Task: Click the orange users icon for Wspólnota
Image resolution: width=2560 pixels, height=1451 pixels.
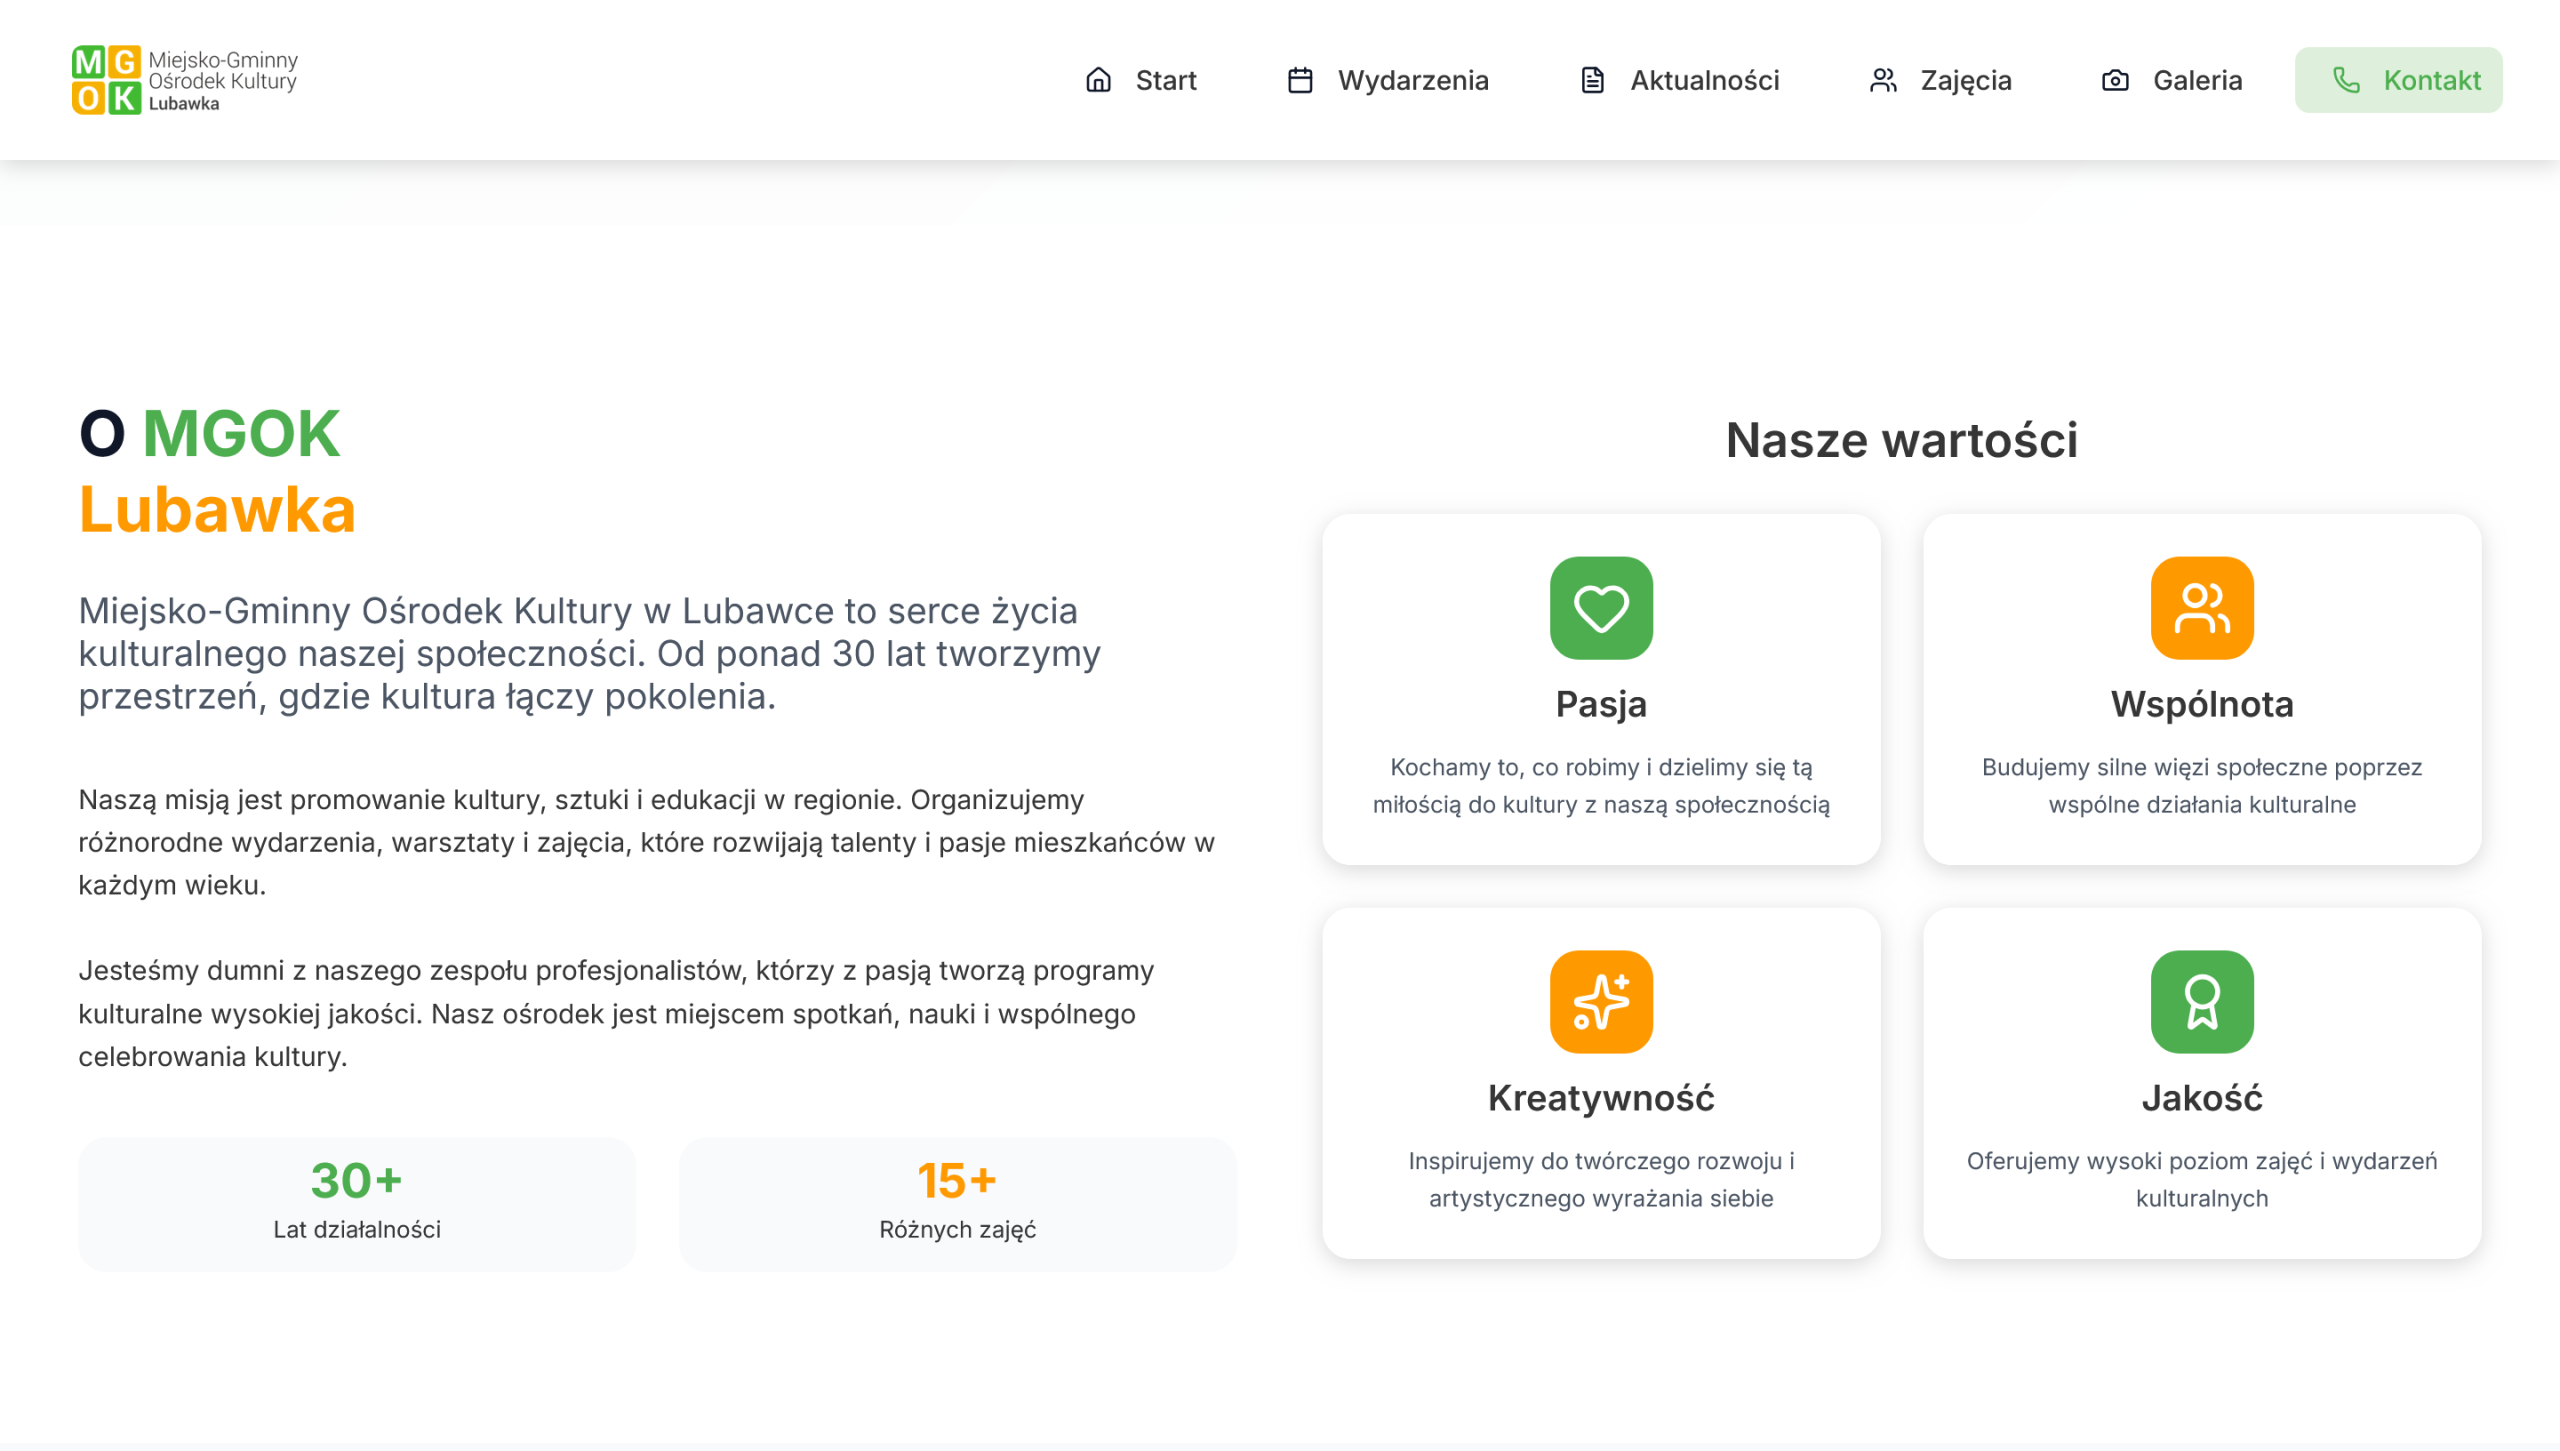Action: click(x=2202, y=608)
